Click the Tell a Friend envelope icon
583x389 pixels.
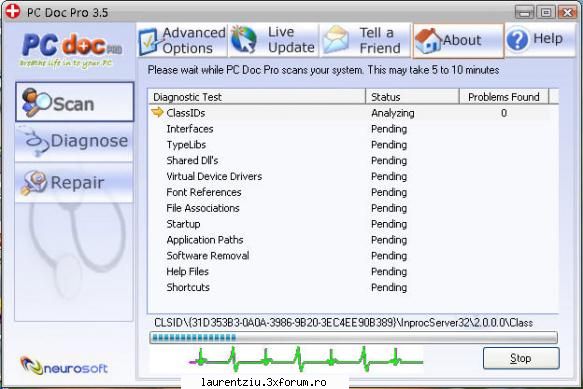336,39
